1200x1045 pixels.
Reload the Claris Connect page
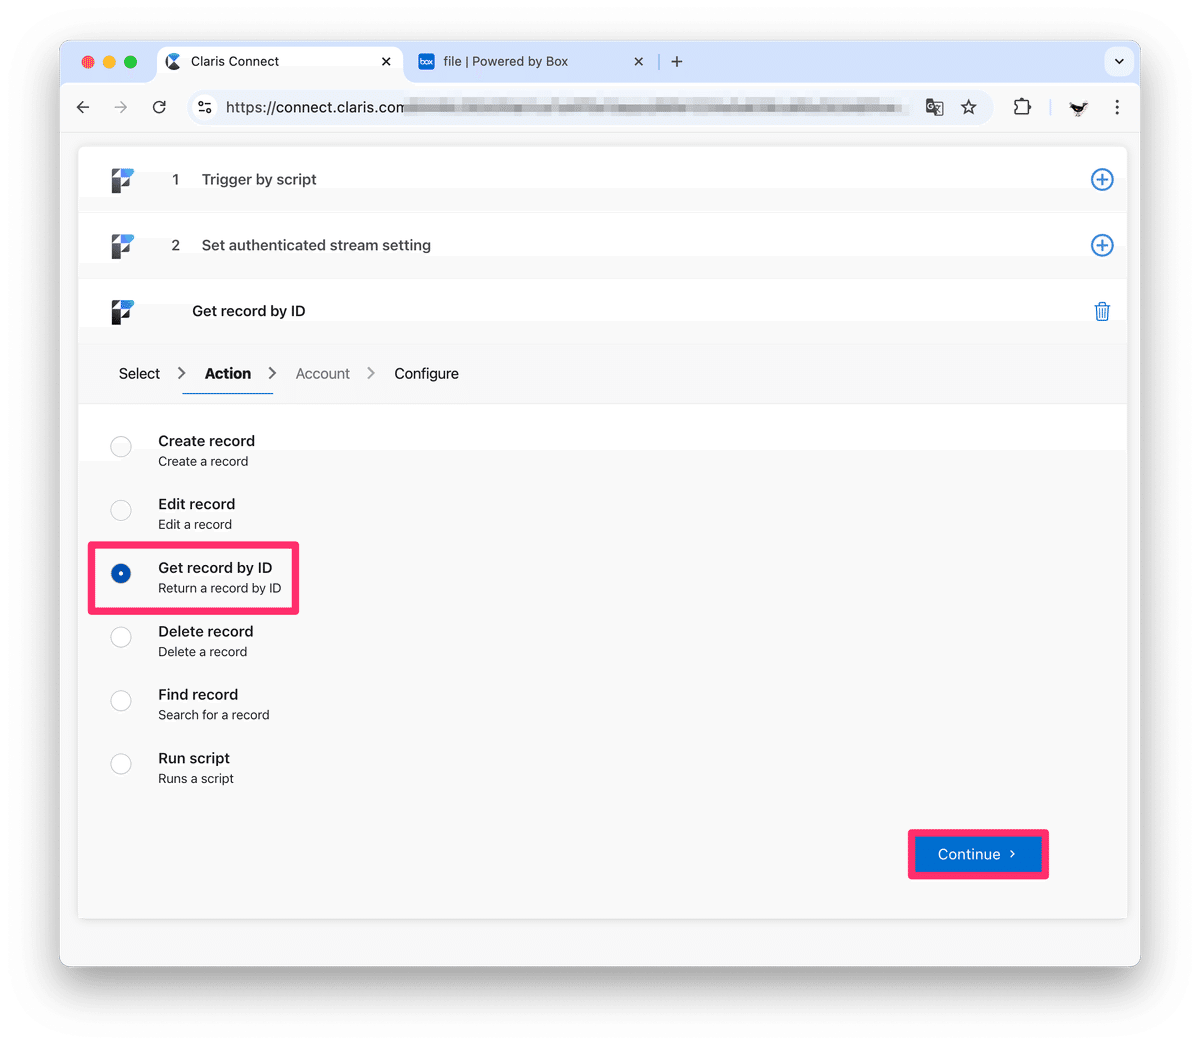pyautogui.click(x=159, y=107)
